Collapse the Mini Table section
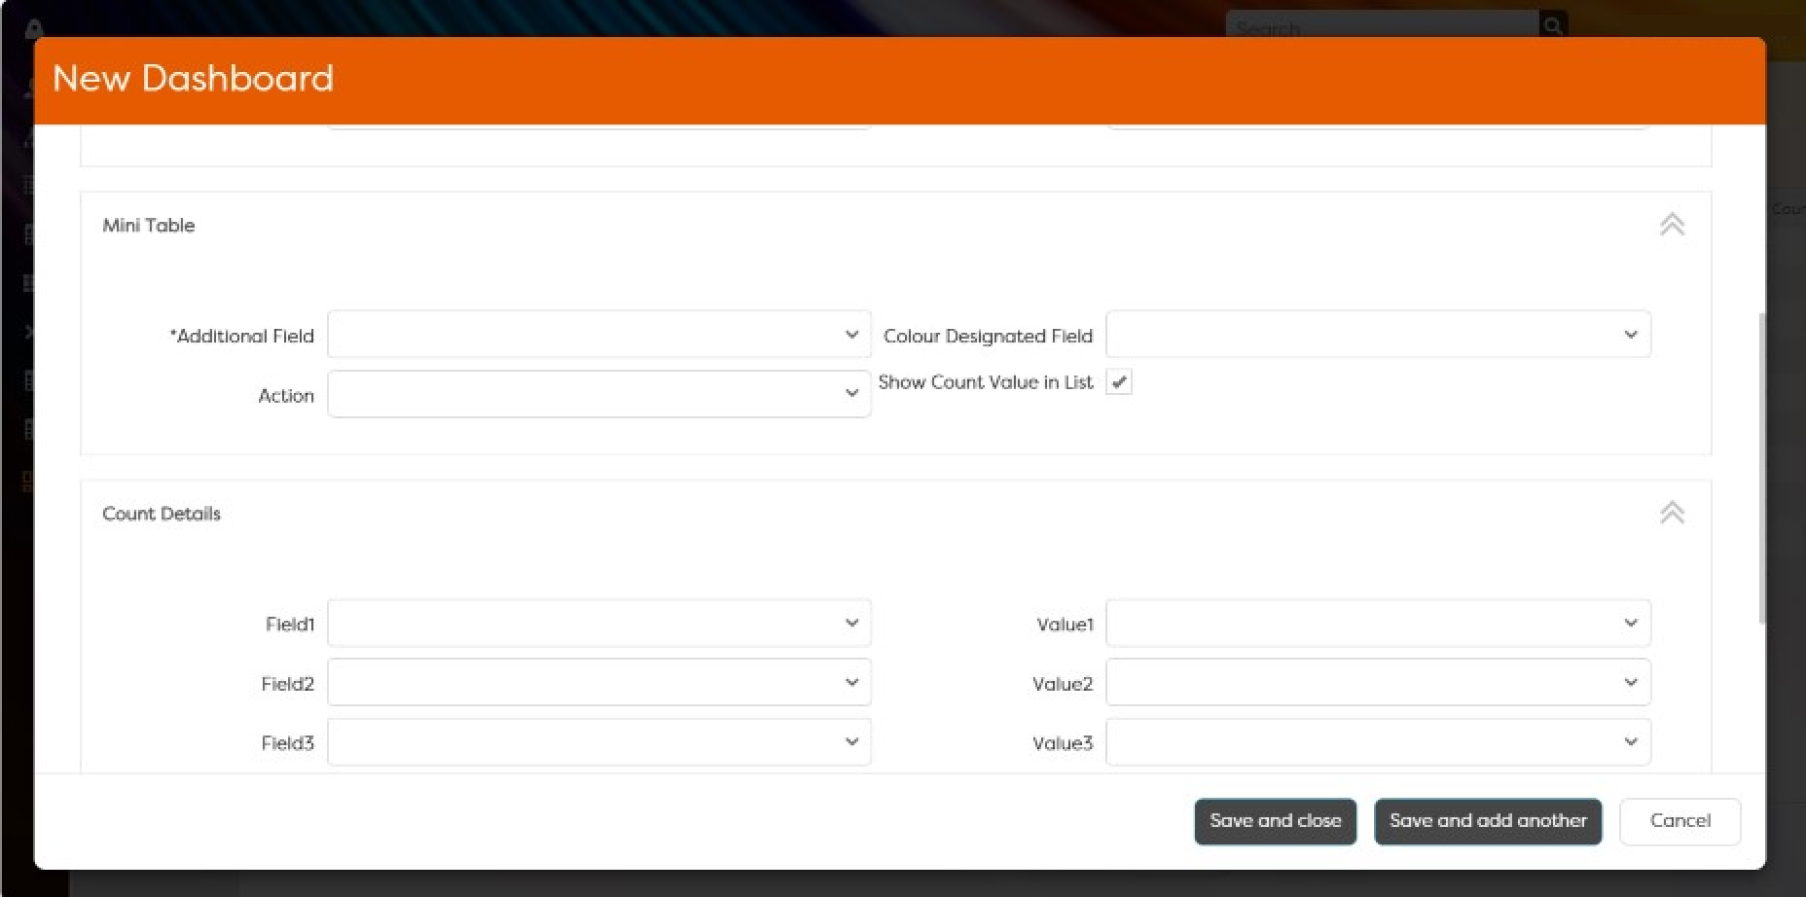Screen dimensions: 1806x897 (1672, 225)
